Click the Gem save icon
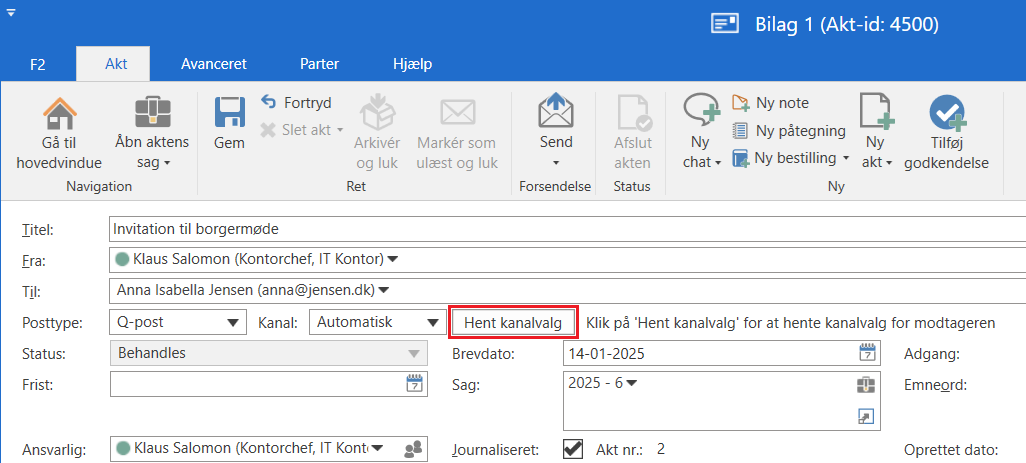This screenshot has width=1026, height=463. (229, 114)
